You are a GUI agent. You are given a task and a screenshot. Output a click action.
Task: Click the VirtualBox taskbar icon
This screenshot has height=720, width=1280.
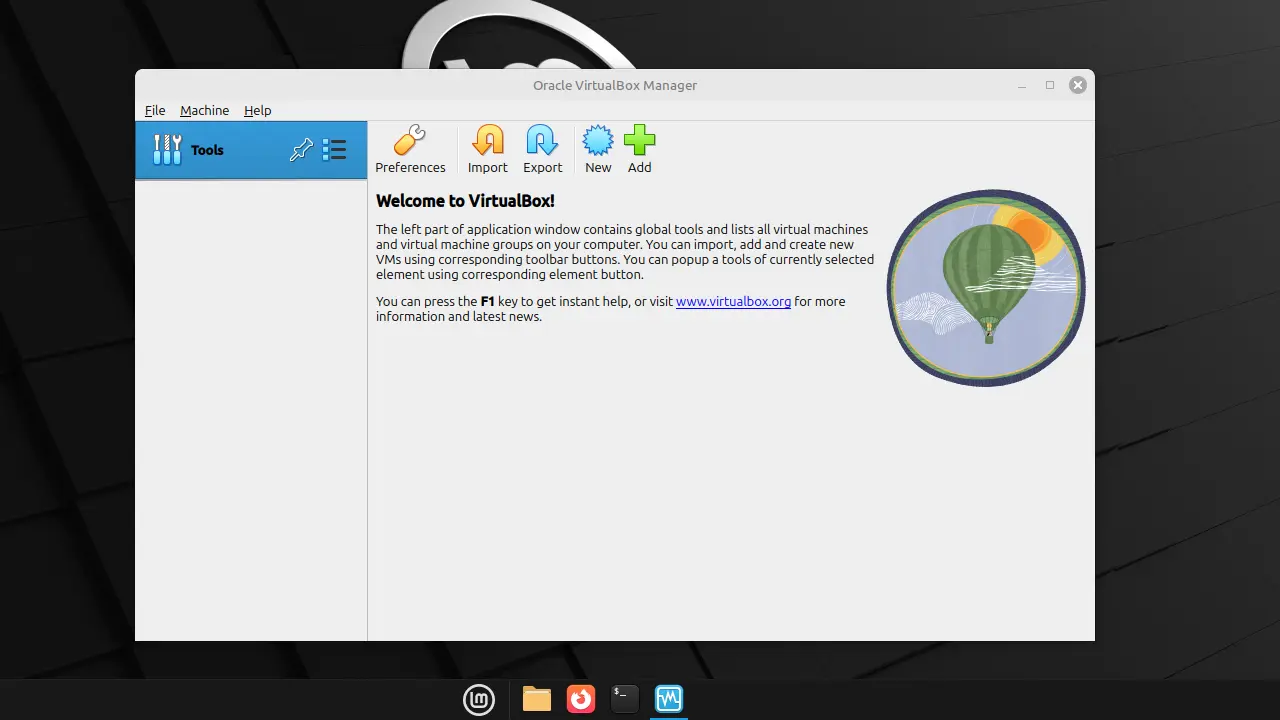[669, 699]
